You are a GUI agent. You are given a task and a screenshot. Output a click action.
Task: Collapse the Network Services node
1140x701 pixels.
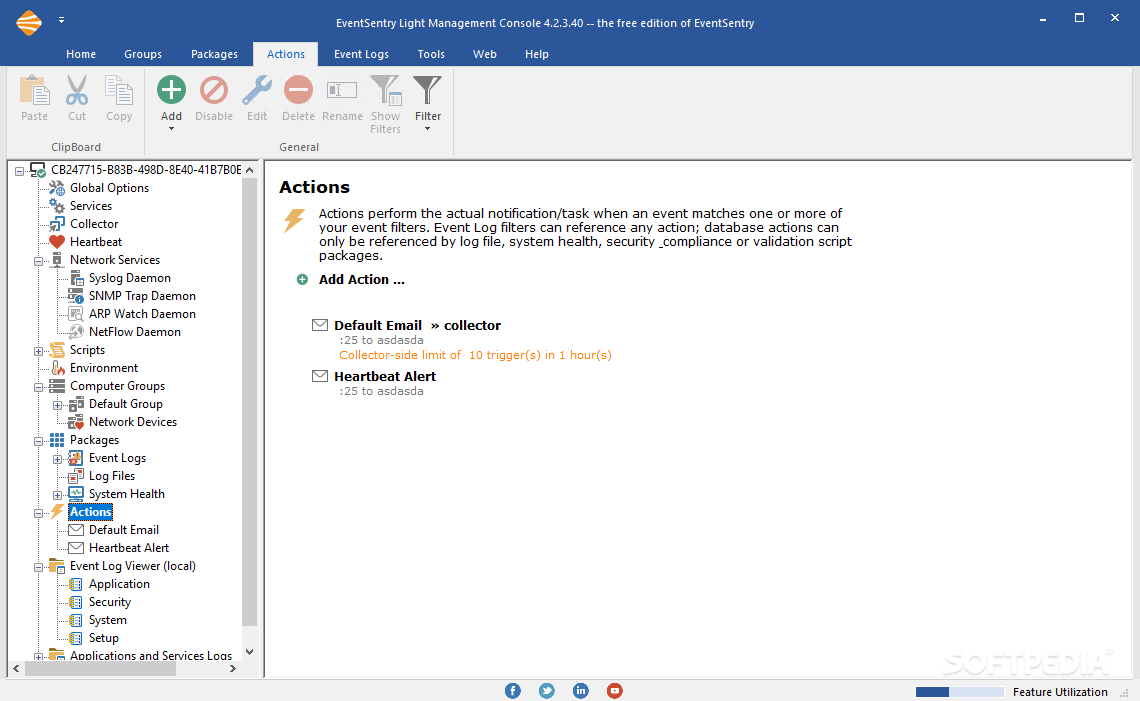(39, 261)
